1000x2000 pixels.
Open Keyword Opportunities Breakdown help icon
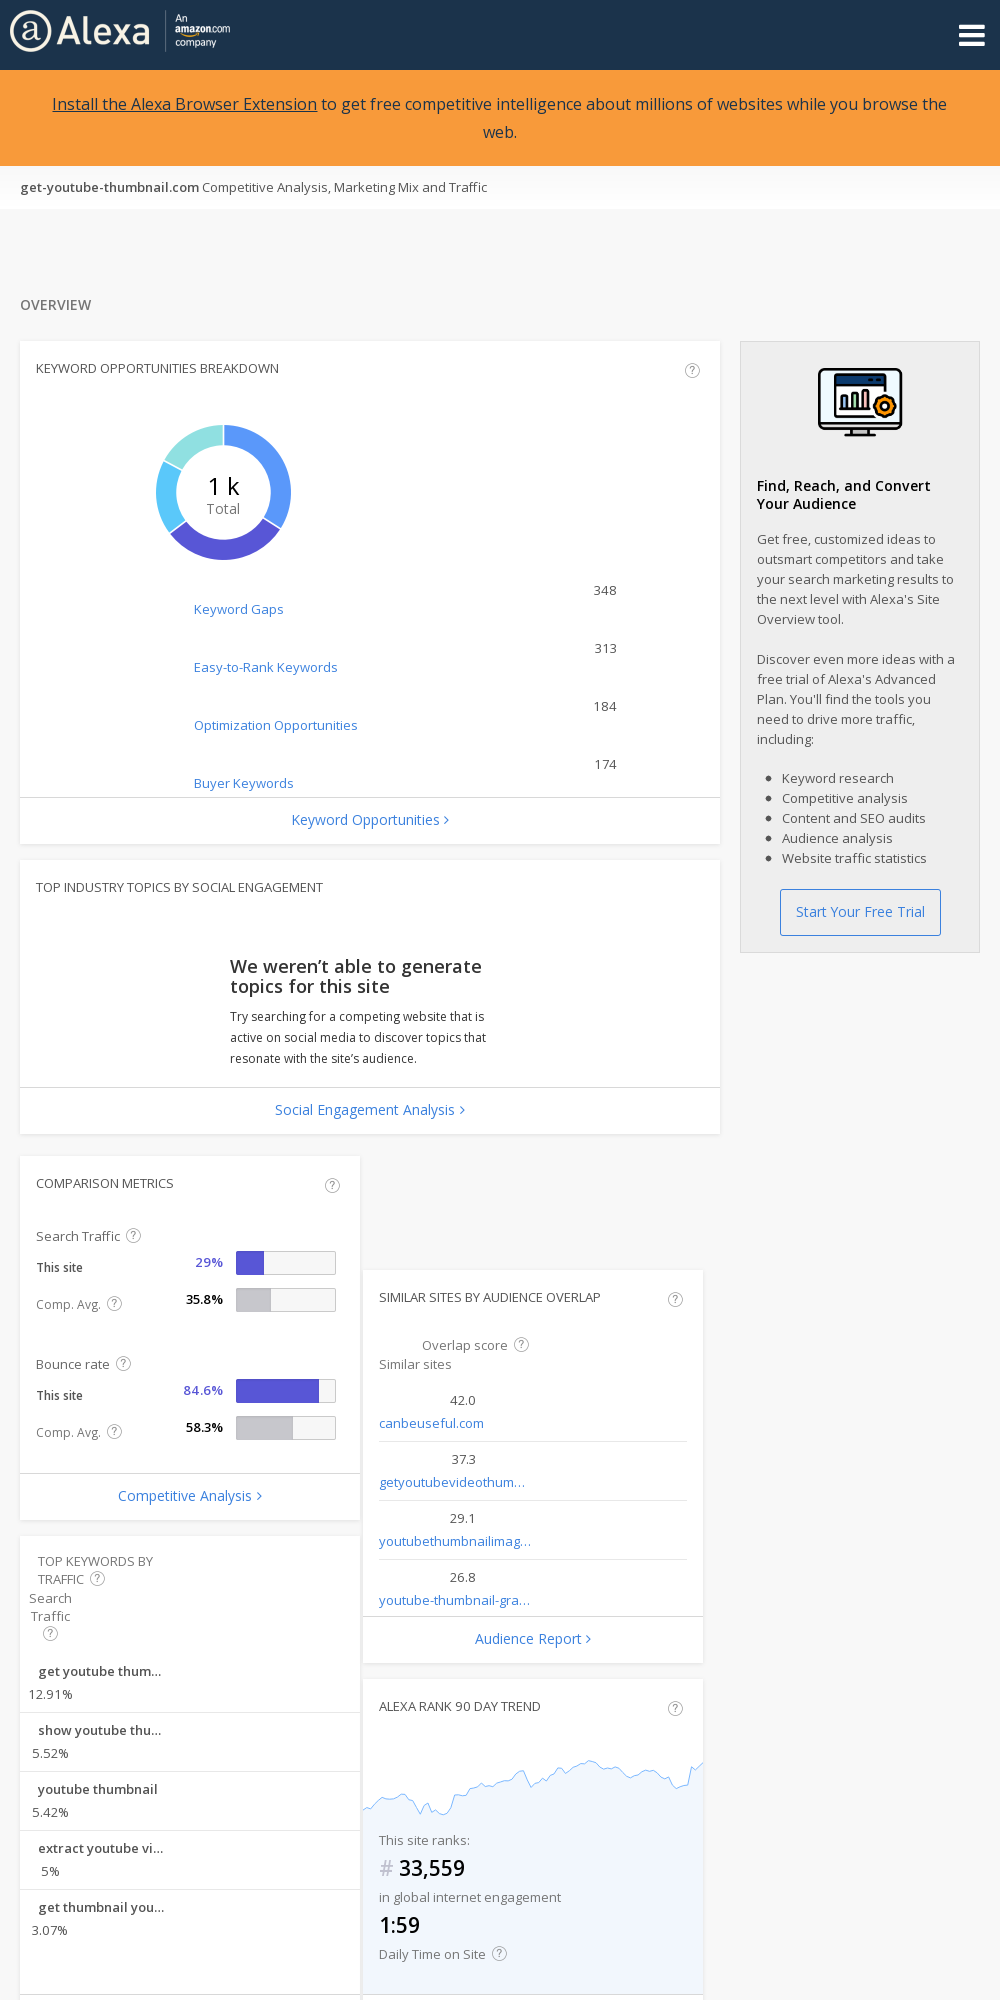click(692, 370)
